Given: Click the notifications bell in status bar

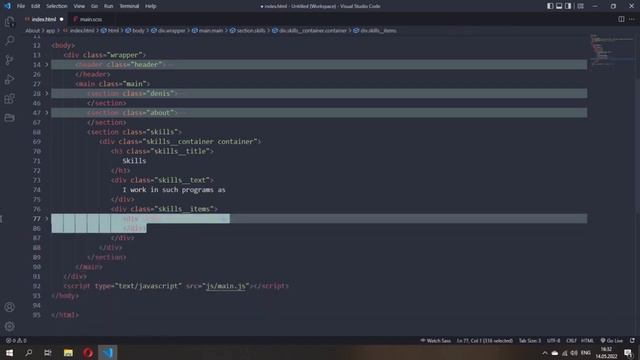Looking at the screenshot, I should click(632, 340).
